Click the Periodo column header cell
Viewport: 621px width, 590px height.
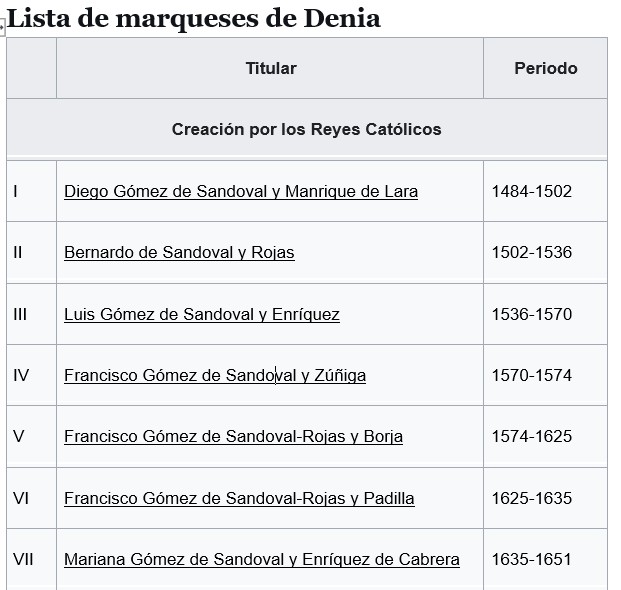(545, 69)
